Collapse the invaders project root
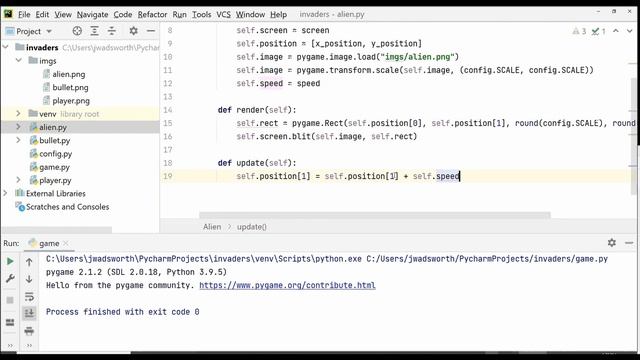The height and width of the screenshot is (360, 640). click(x=6, y=47)
